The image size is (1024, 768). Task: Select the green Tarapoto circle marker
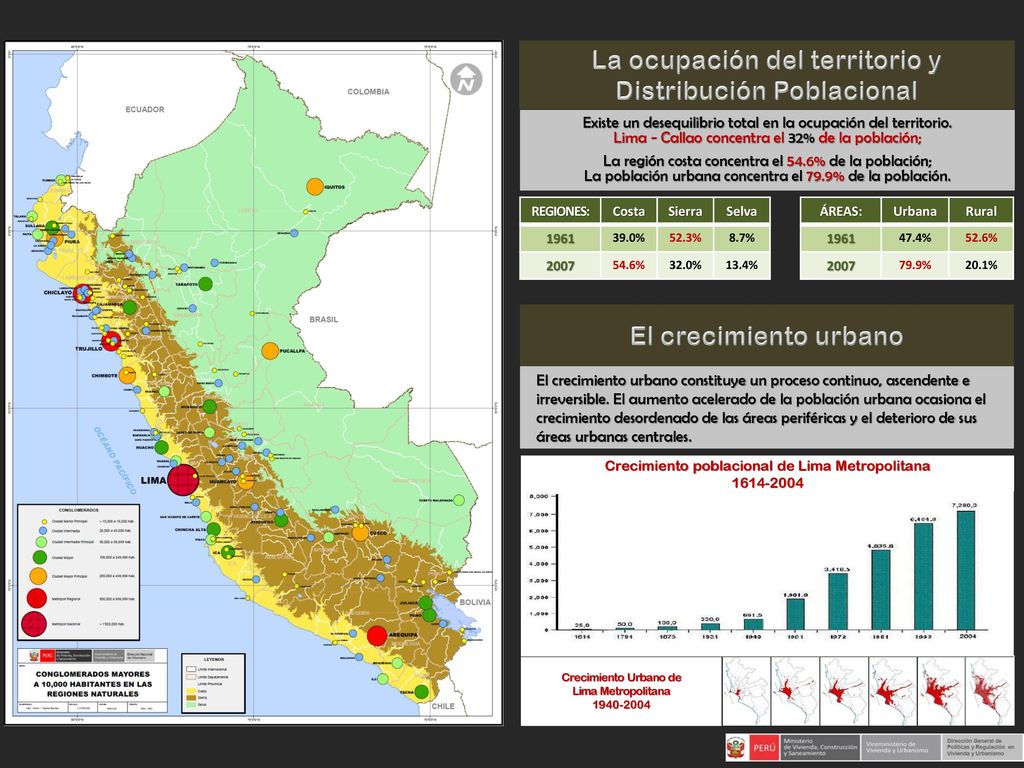pyautogui.click(x=205, y=283)
